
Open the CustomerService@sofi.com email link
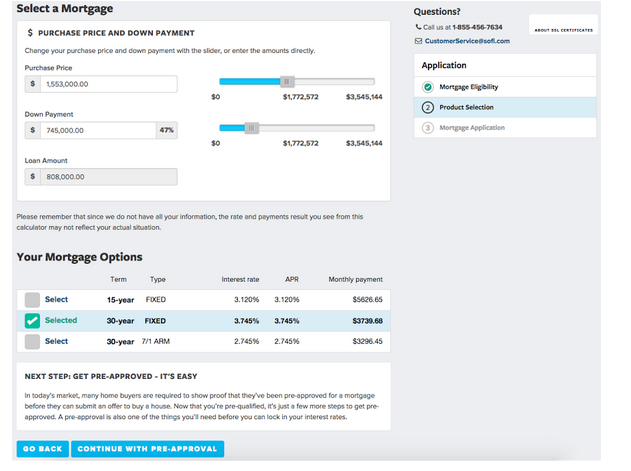coord(467,41)
